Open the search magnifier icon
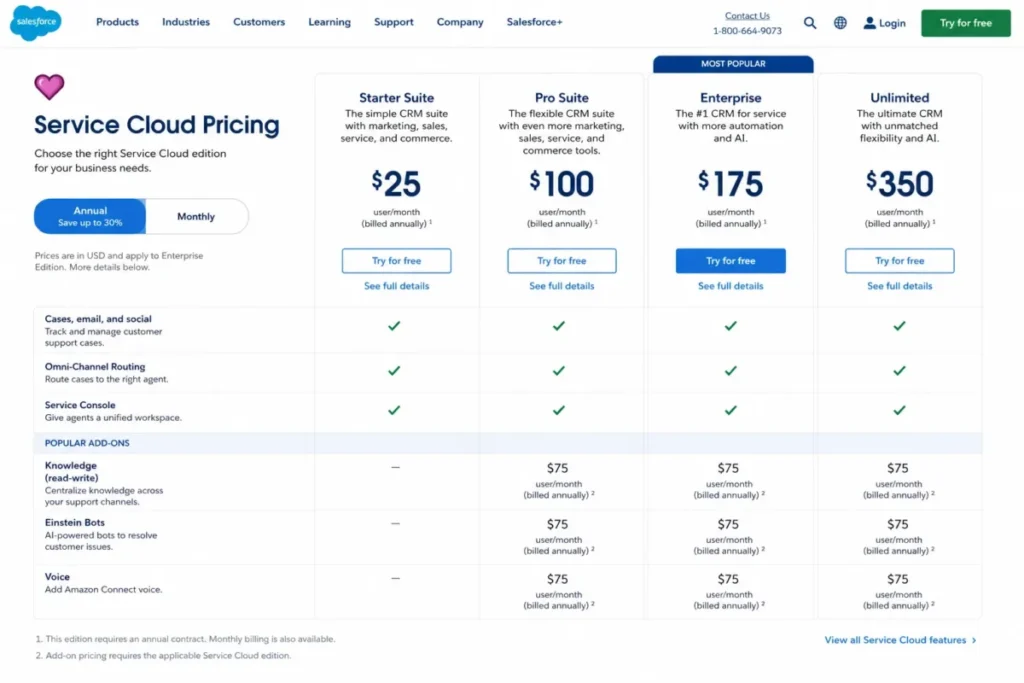This screenshot has height=683, width=1024. pos(810,23)
